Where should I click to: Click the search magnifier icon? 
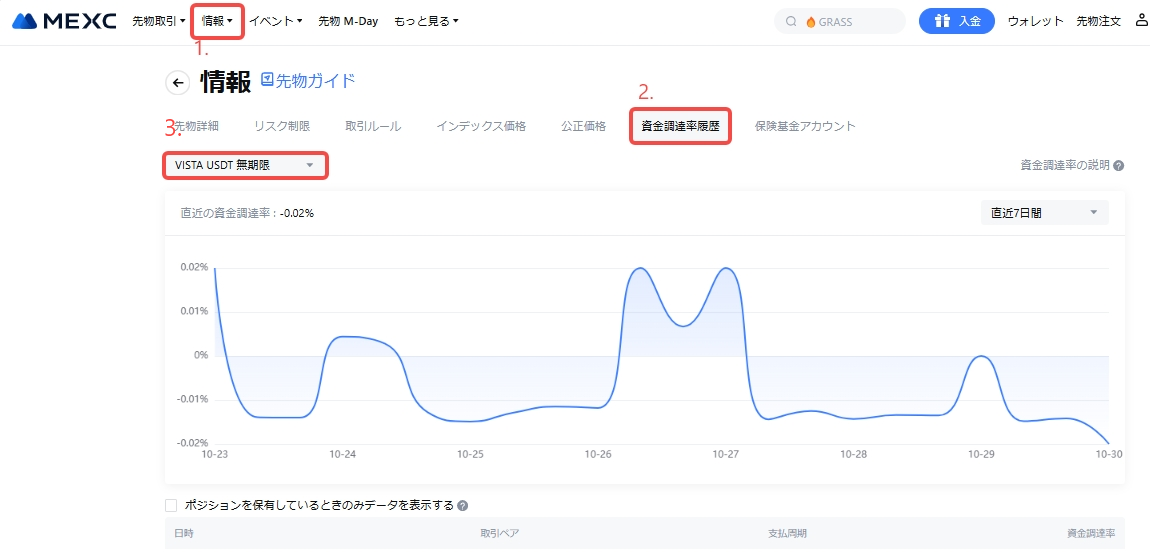coord(791,21)
